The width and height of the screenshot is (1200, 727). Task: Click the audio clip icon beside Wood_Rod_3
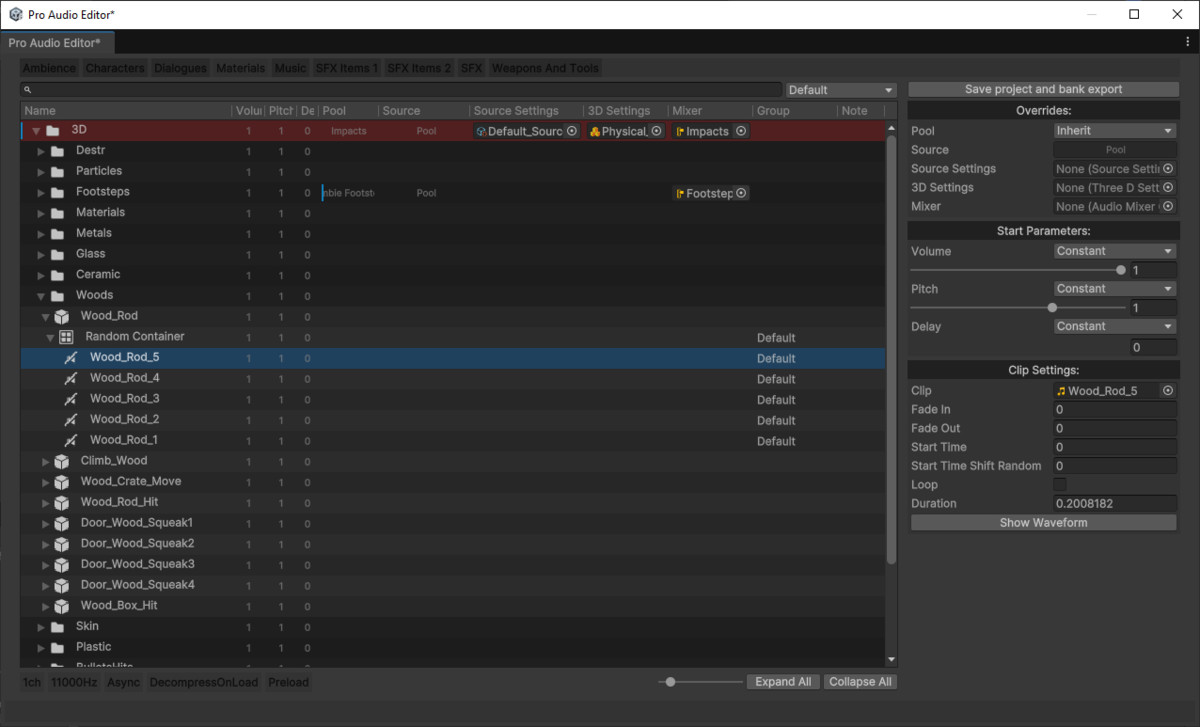click(x=71, y=399)
